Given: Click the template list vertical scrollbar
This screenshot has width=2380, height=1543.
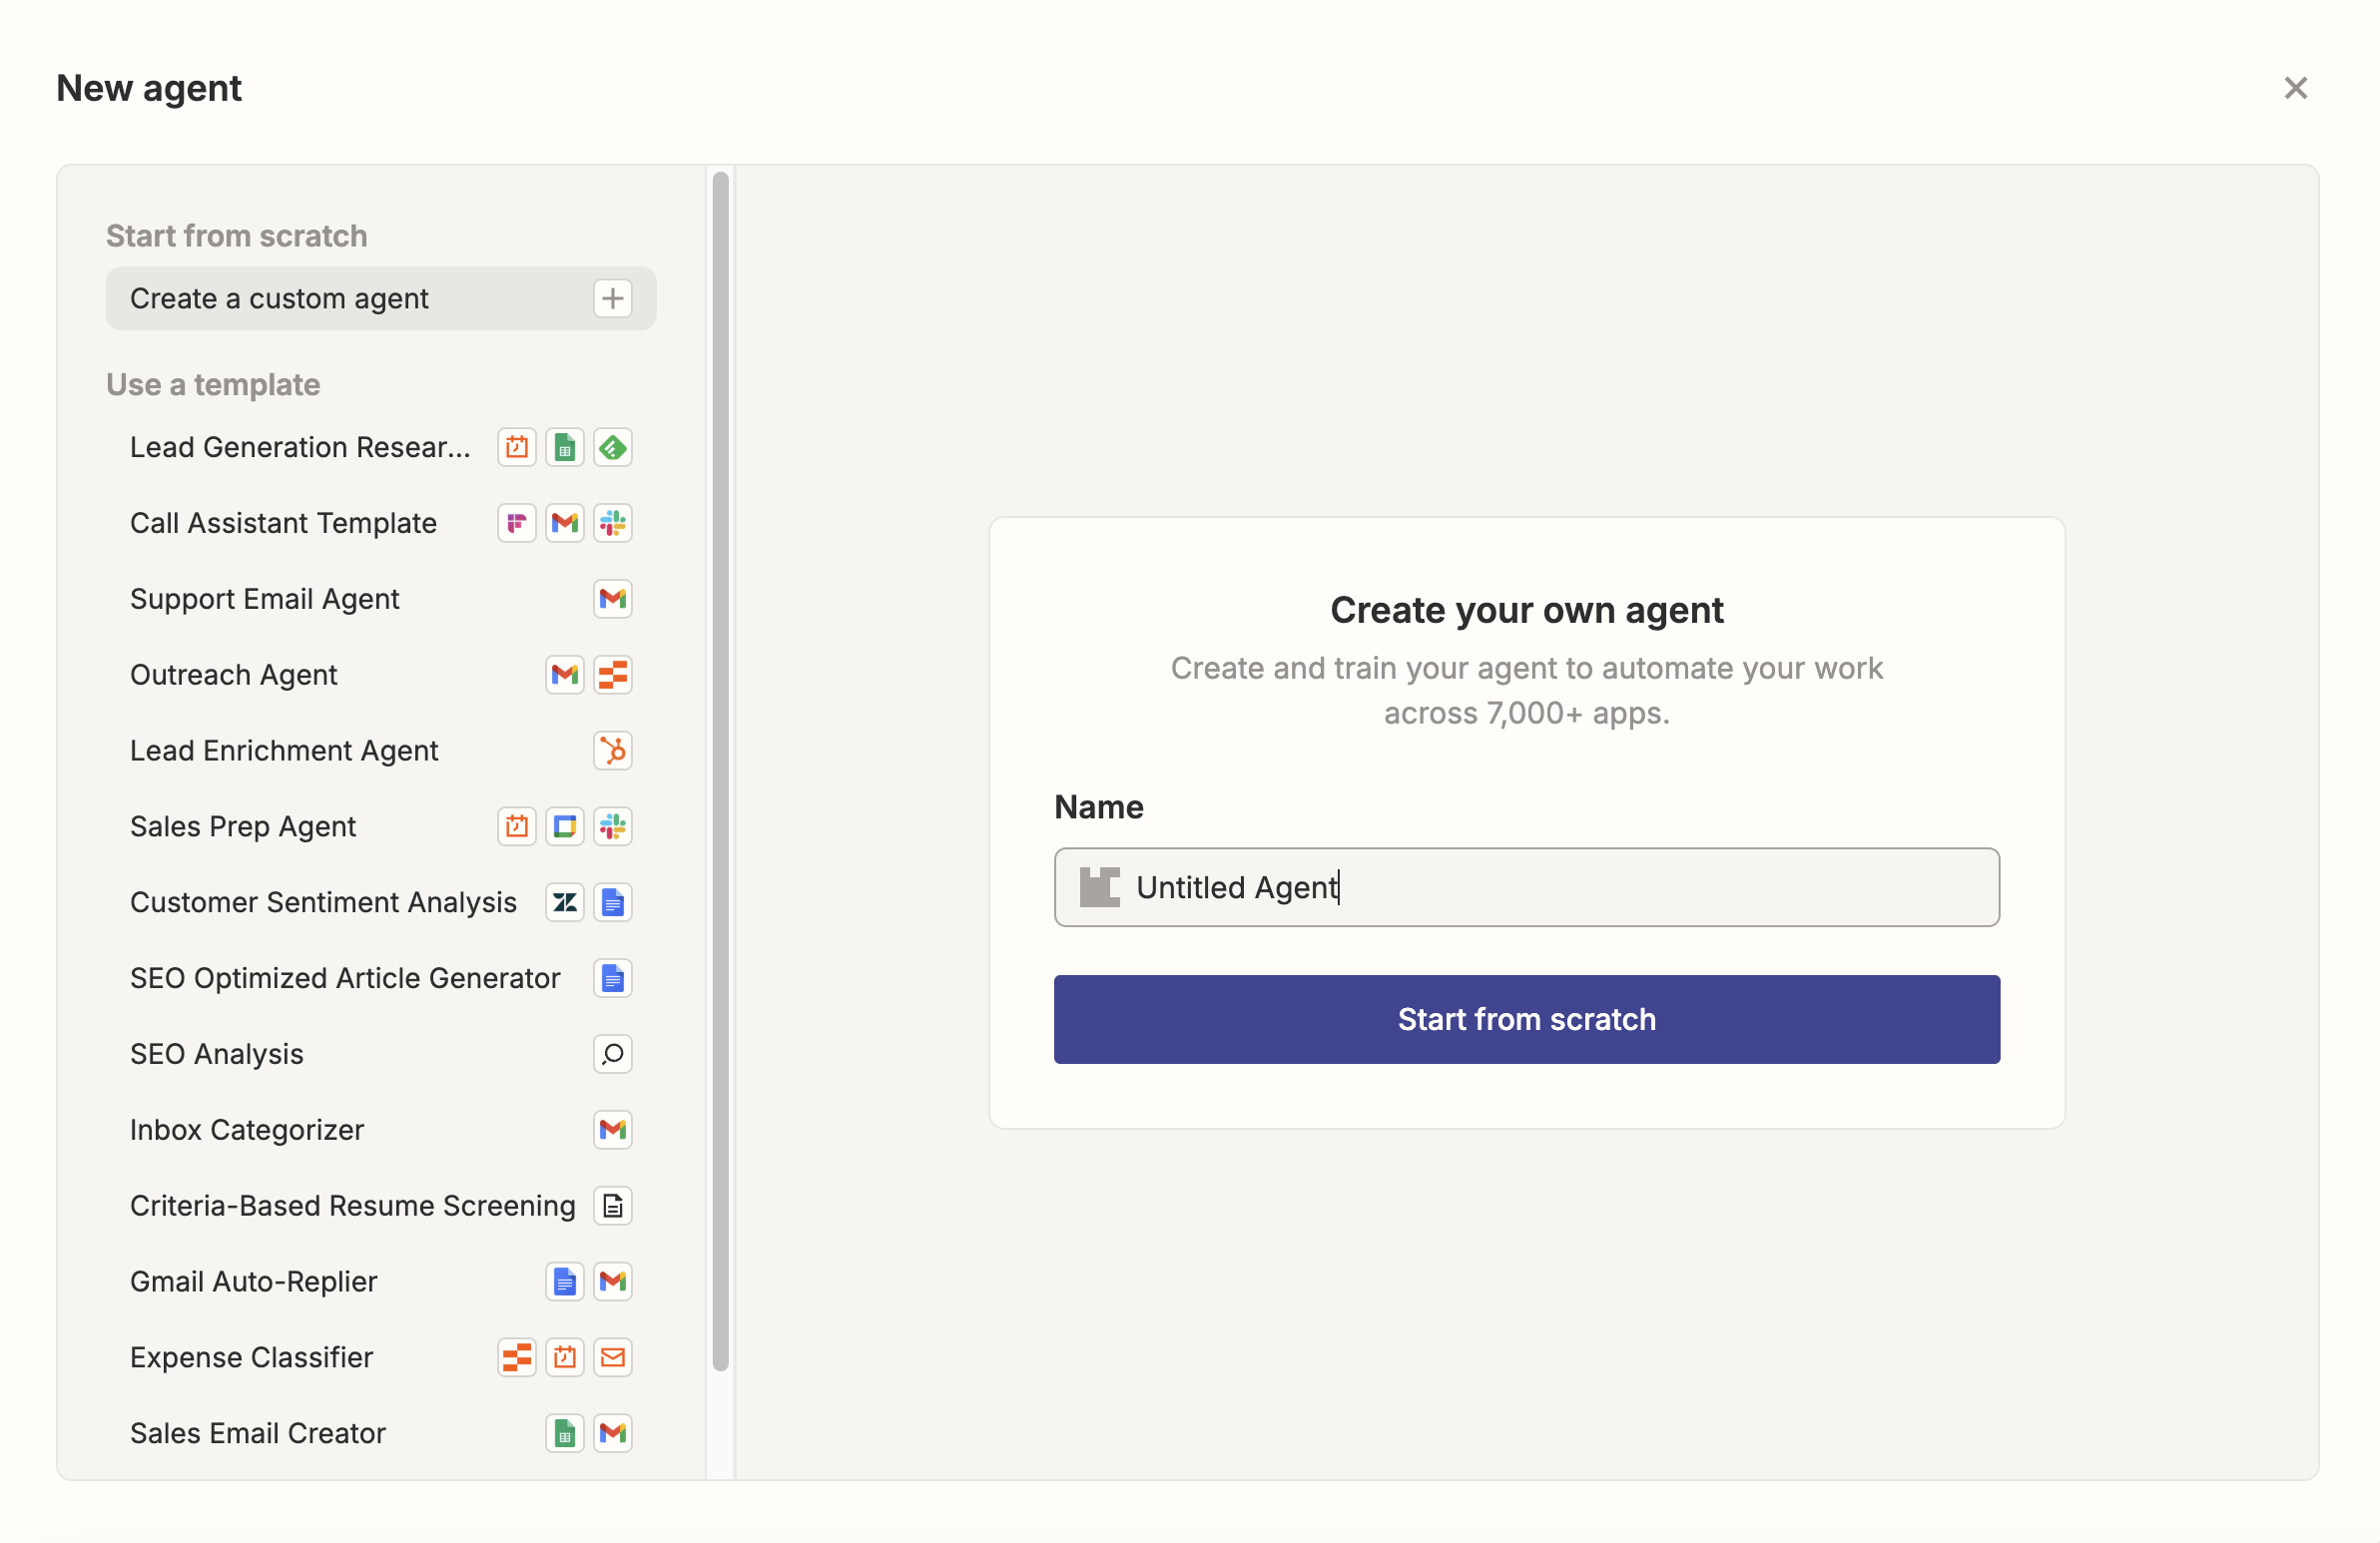Looking at the screenshot, I should (720, 770).
